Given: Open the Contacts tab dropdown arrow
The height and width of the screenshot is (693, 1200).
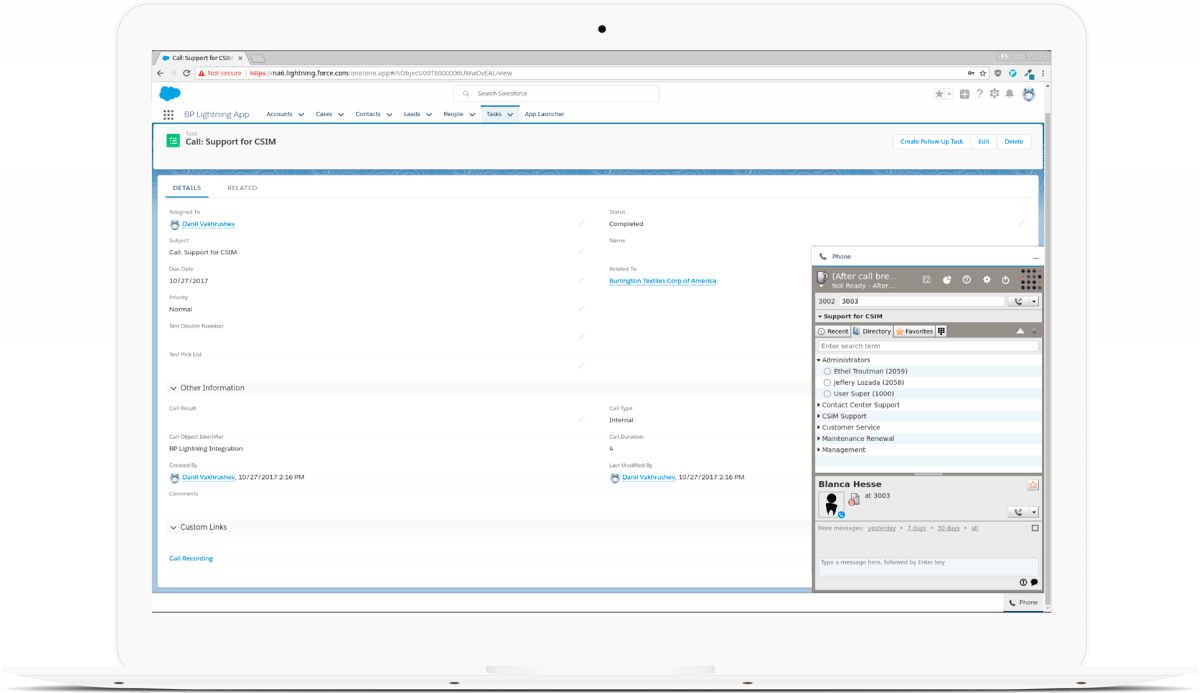Looking at the screenshot, I should pos(389,115).
